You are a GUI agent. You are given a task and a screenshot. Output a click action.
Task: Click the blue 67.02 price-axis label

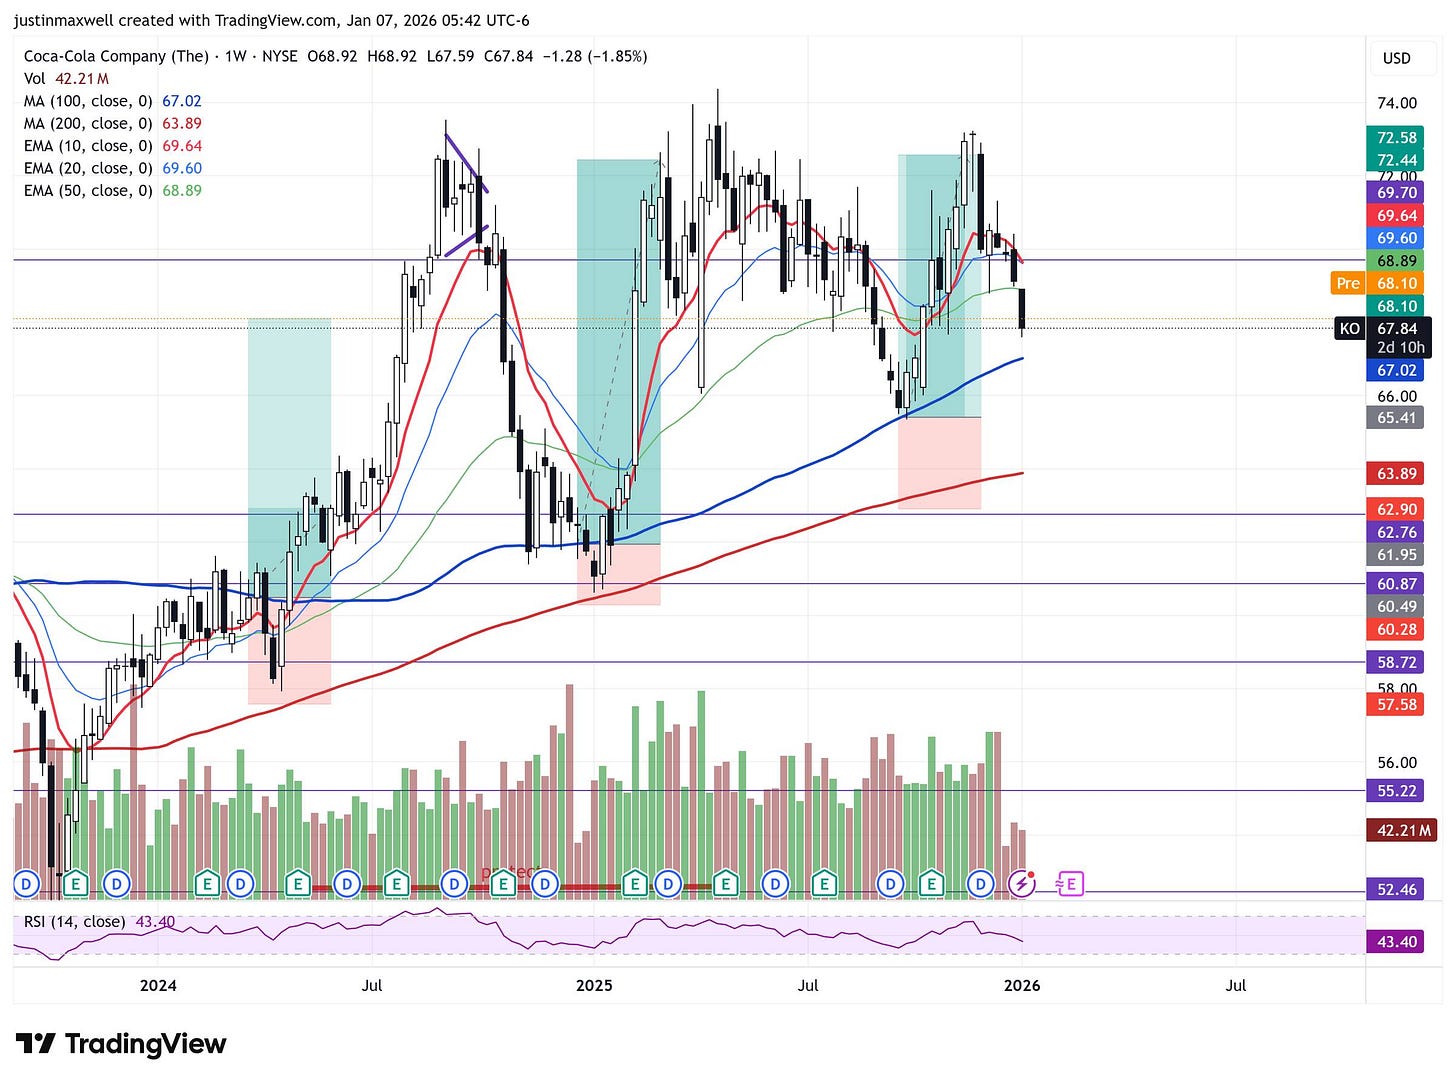(x=1397, y=370)
